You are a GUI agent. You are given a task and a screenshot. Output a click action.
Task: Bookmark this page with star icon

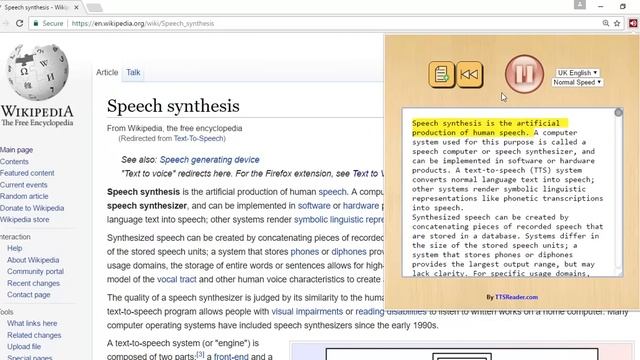[x=617, y=23]
